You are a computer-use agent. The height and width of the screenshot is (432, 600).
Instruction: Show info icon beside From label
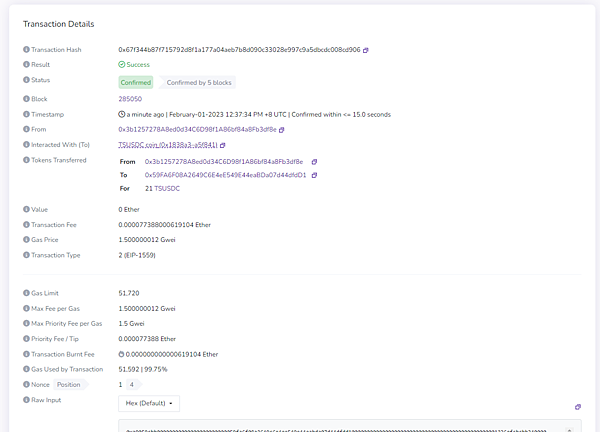coord(26,129)
